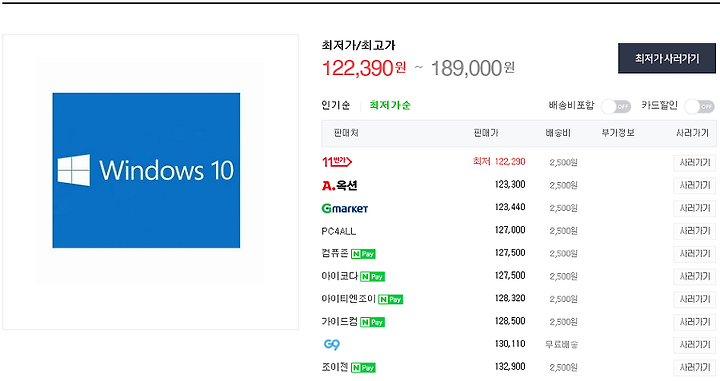
Task: Click N Pay badge next to 조이젠
Action: click(363, 368)
